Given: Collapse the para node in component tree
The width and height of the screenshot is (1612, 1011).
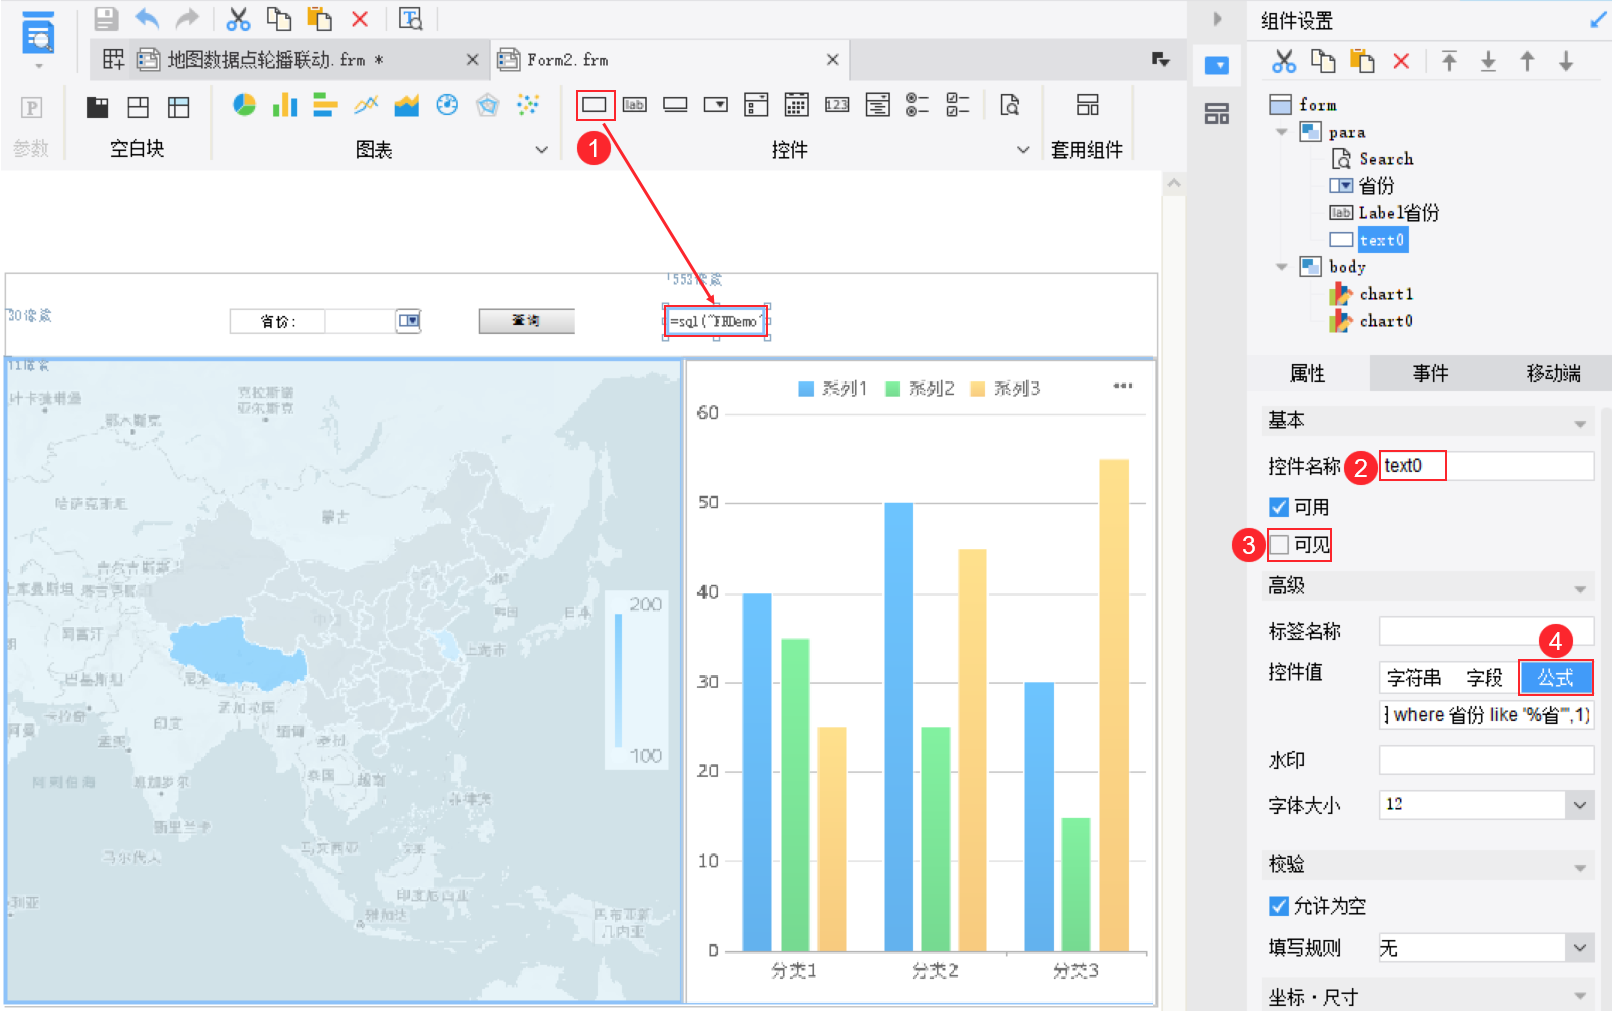Looking at the screenshot, I should pos(1282,132).
